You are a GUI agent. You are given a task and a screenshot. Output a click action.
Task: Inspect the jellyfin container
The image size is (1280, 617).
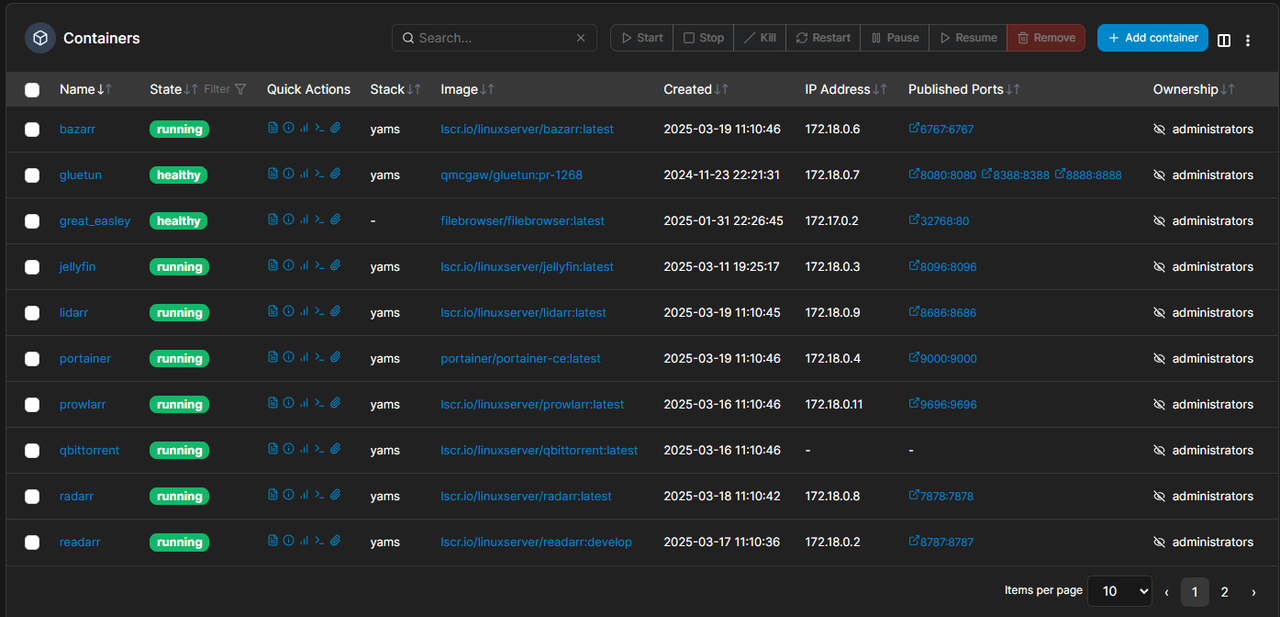288,266
